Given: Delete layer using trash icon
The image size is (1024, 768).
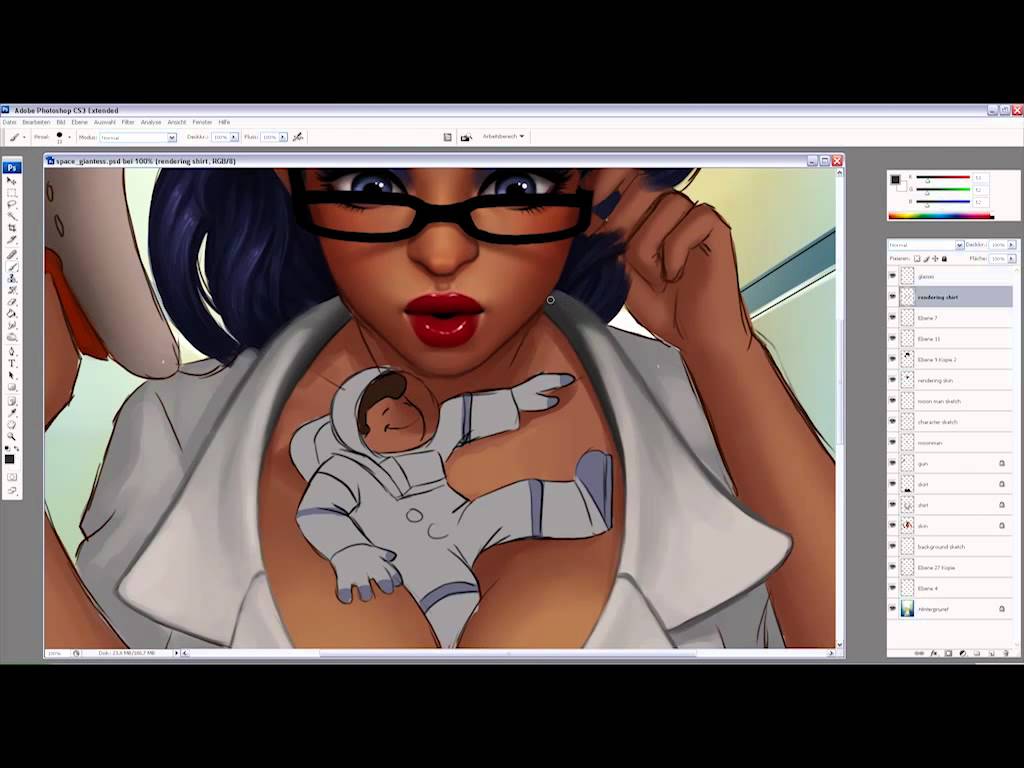Looking at the screenshot, I should pyautogui.click(x=1007, y=653).
